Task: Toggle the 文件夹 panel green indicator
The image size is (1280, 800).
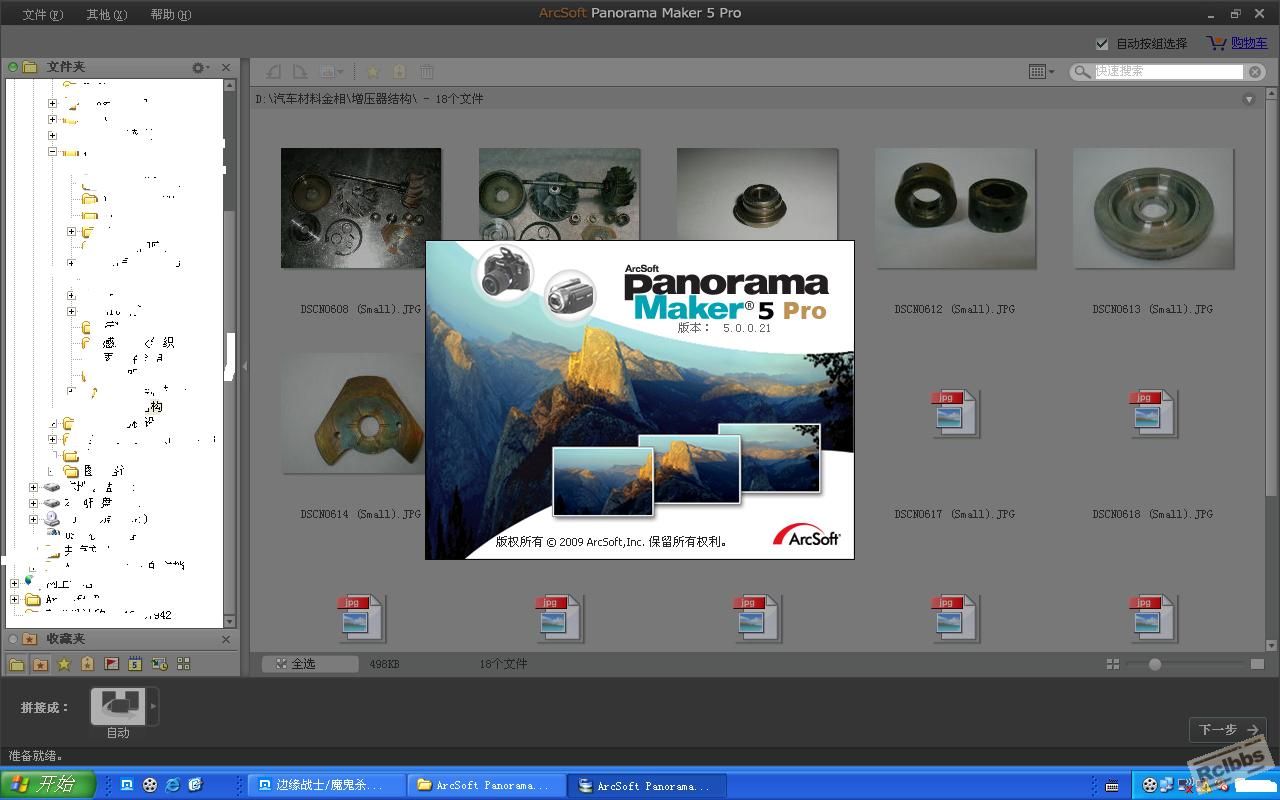Action: pos(13,67)
